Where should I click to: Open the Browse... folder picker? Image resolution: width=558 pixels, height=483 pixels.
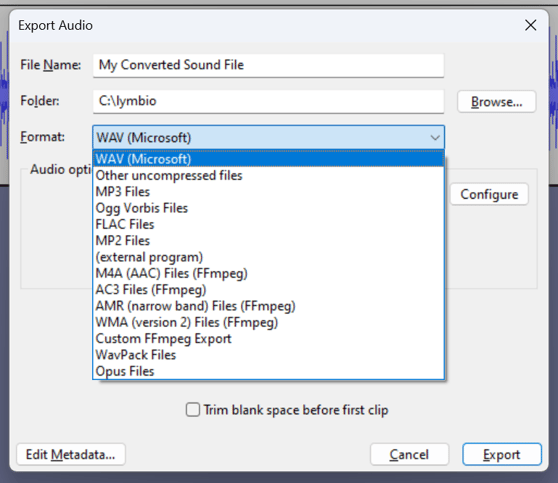tap(496, 102)
